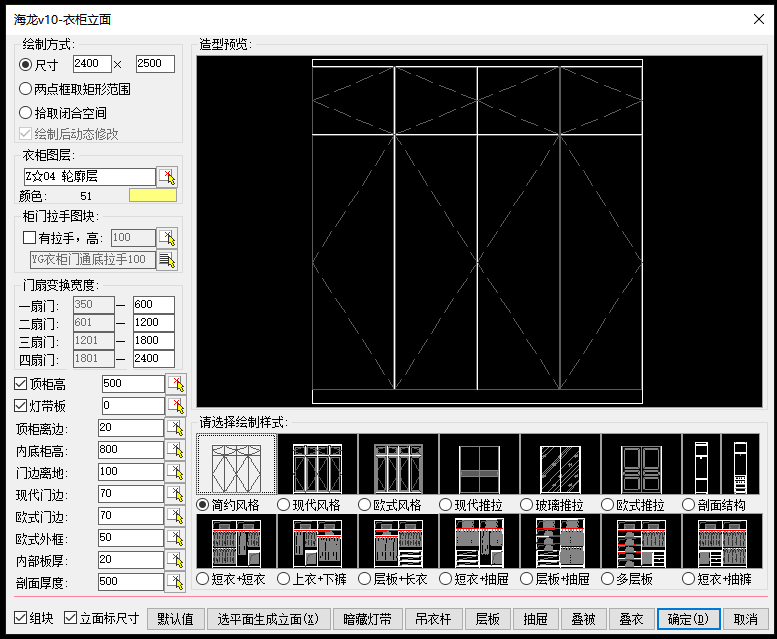The height and width of the screenshot is (639, 777).
Task: Toggle the 组块 checkbox
Action: 22,619
